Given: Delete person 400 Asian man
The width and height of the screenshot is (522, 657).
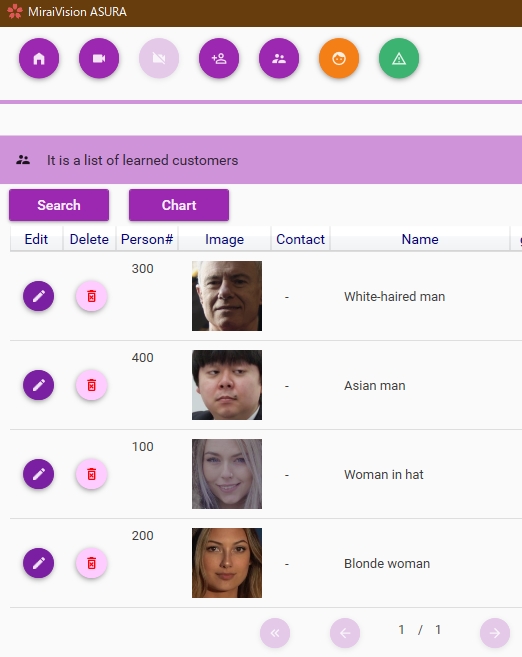Looking at the screenshot, I should tap(91, 385).
